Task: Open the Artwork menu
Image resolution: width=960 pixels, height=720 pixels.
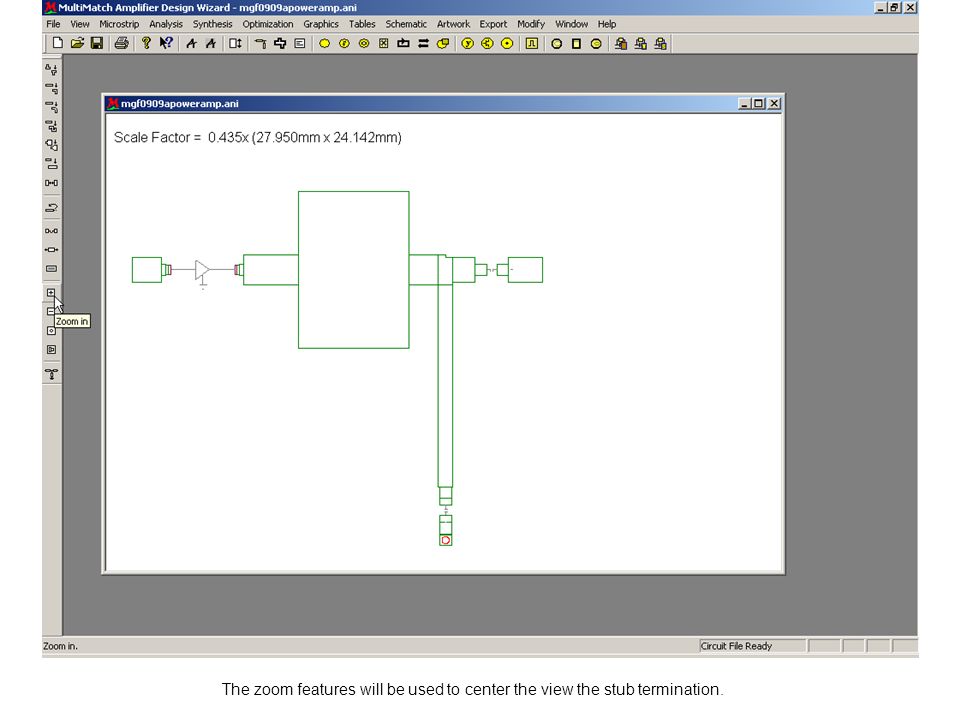Action: click(x=453, y=24)
